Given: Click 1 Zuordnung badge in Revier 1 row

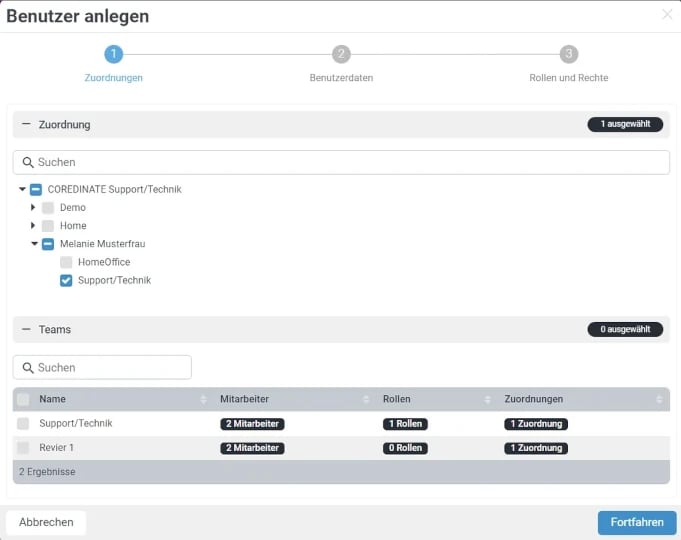Looking at the screenshot, I should 536,448.
